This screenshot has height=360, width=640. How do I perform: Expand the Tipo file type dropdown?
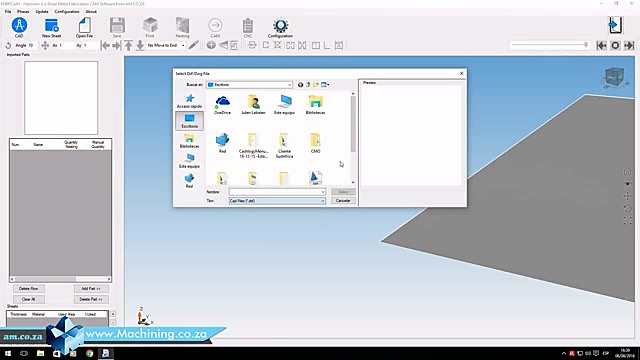click(x=322, y=201)
